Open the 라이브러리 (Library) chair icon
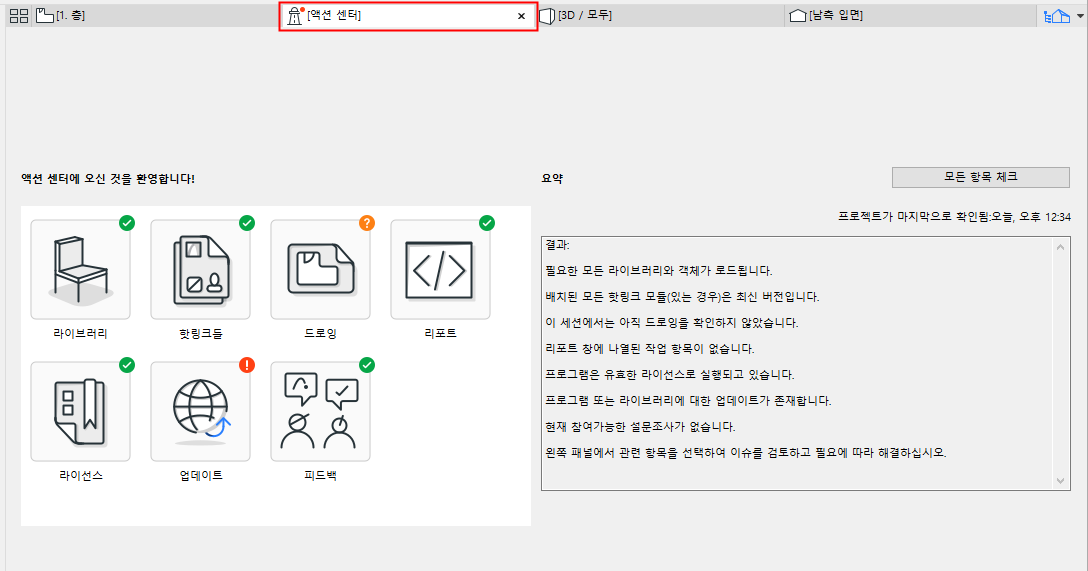 coord(80,270)
